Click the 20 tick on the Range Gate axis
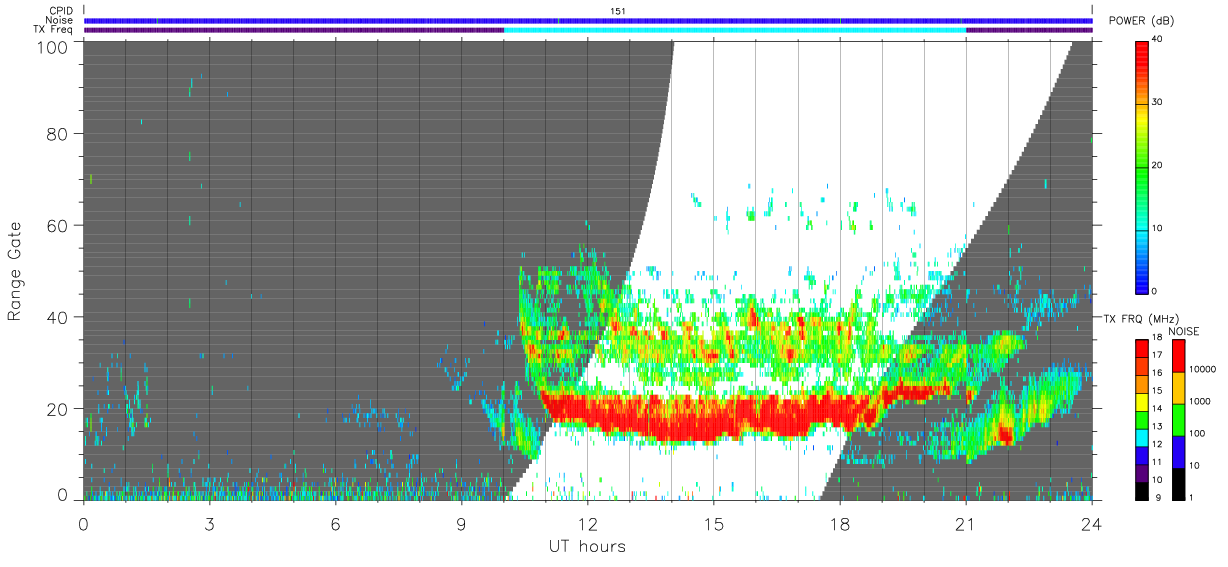Screen dimensions: 1228x567 coord(58,409)
